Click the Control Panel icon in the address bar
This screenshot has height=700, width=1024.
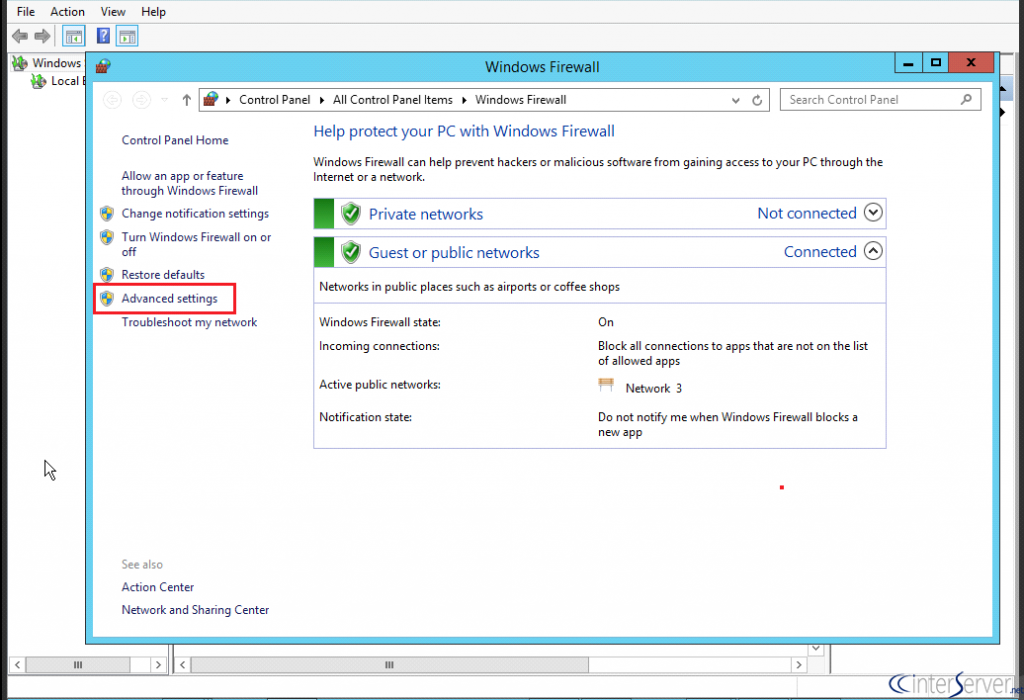[210, 99]
